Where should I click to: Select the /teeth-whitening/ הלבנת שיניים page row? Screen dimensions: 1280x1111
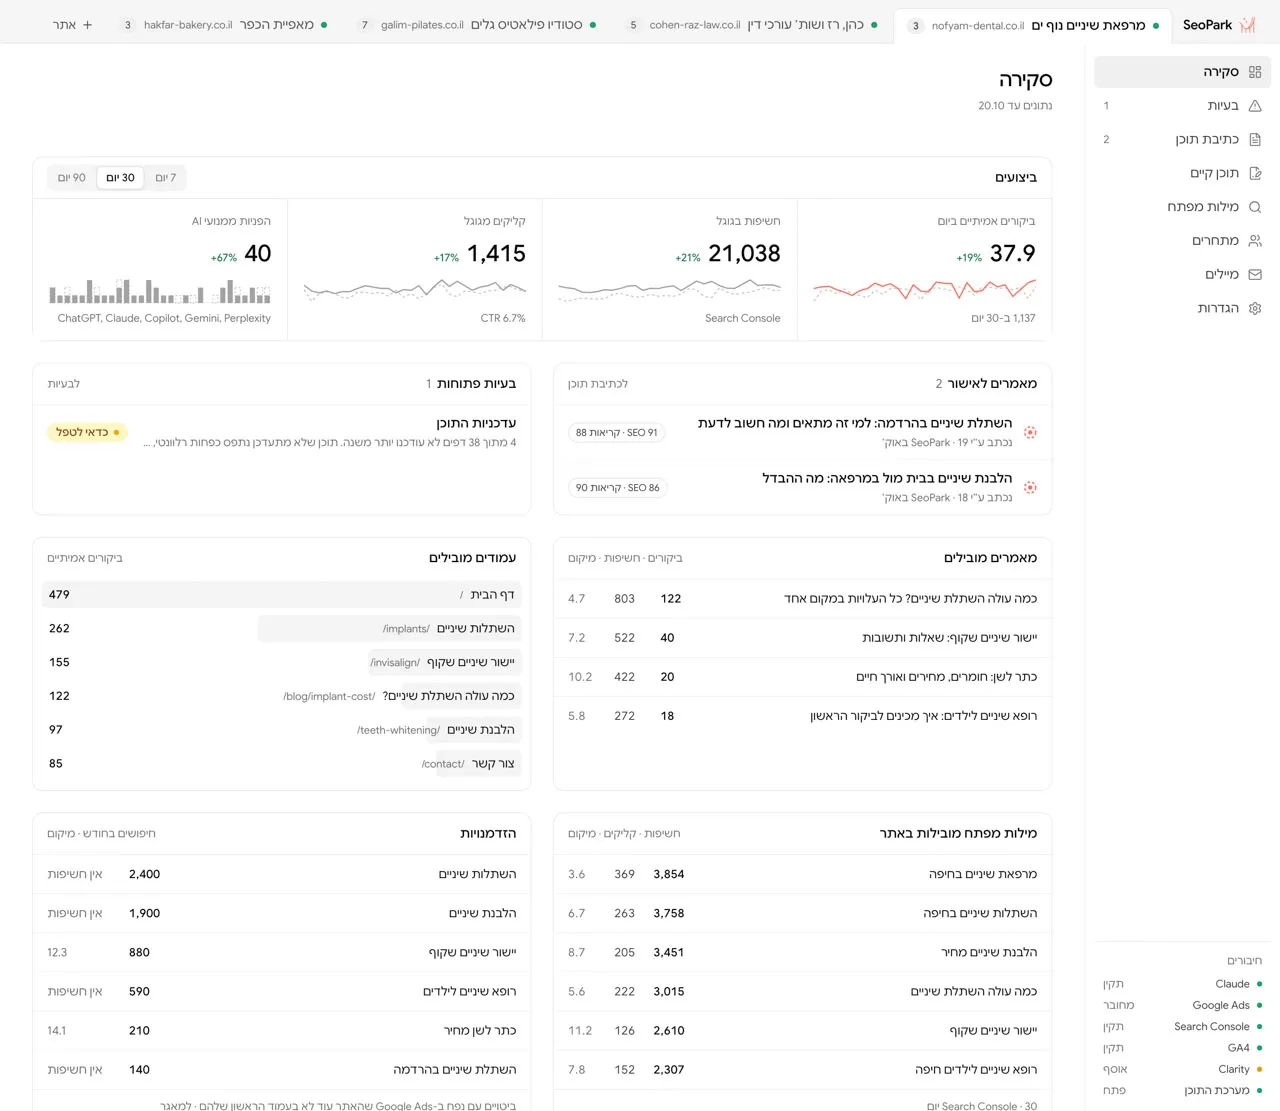(282, 730)
